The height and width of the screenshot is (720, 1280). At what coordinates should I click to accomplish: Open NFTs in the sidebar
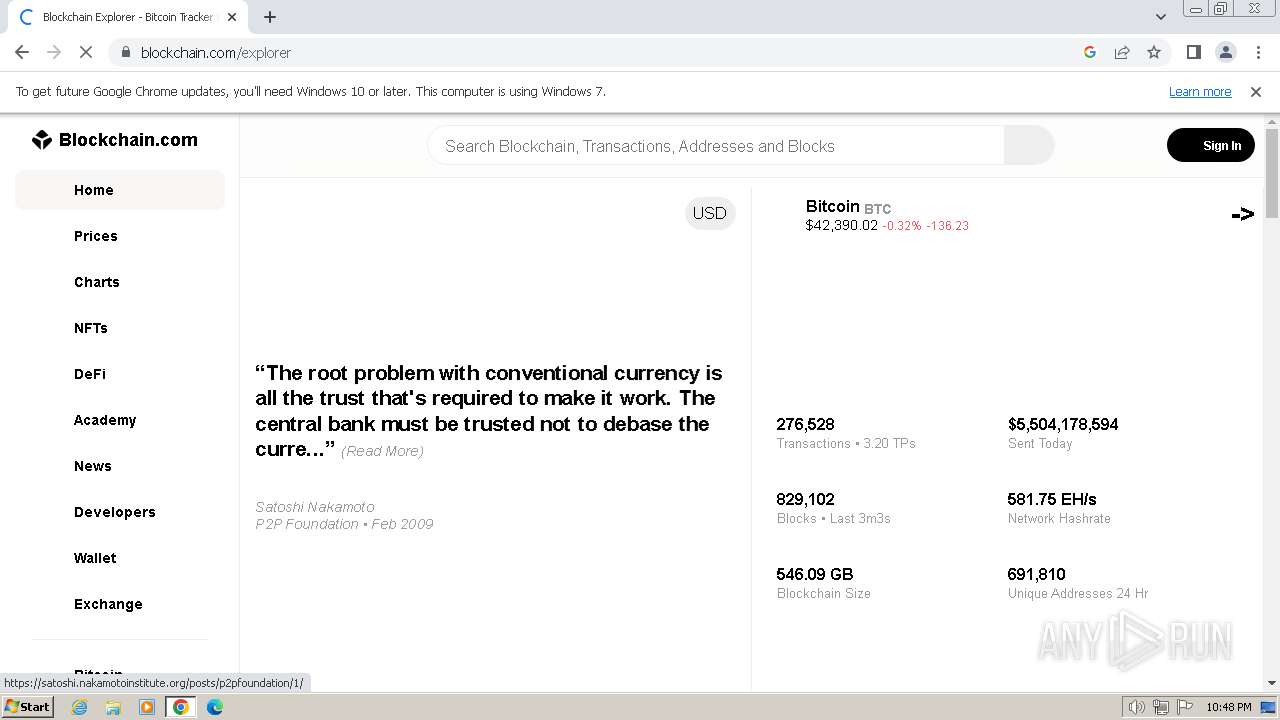(x=91, y=328)
